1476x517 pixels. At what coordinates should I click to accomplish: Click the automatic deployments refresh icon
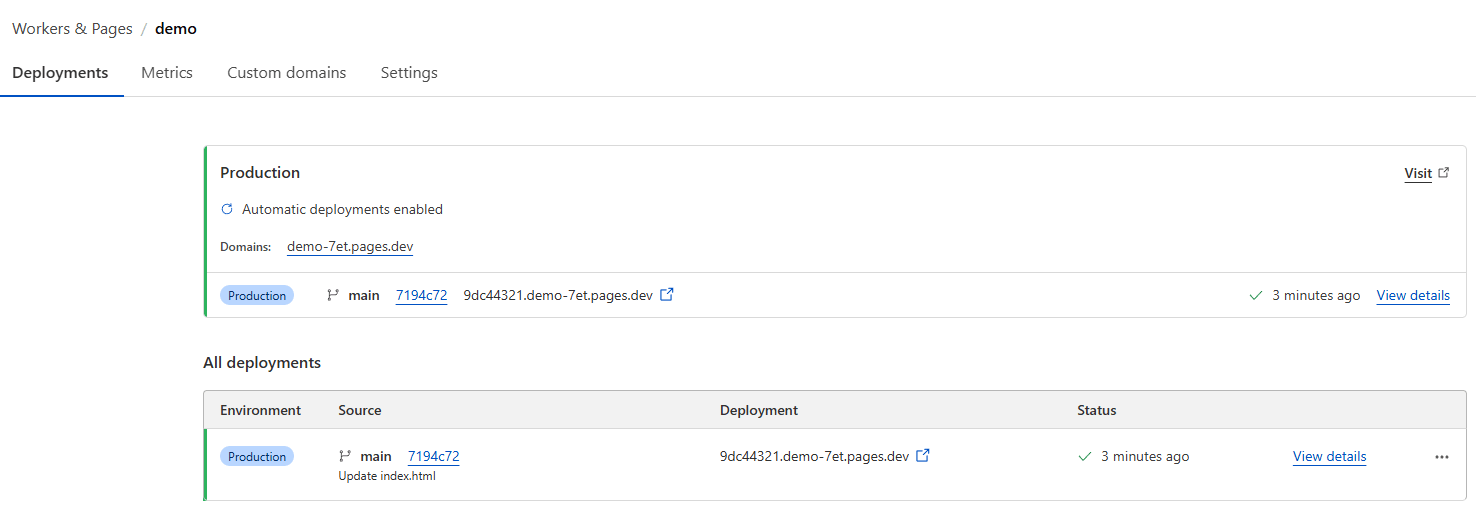tap(227, 210)
